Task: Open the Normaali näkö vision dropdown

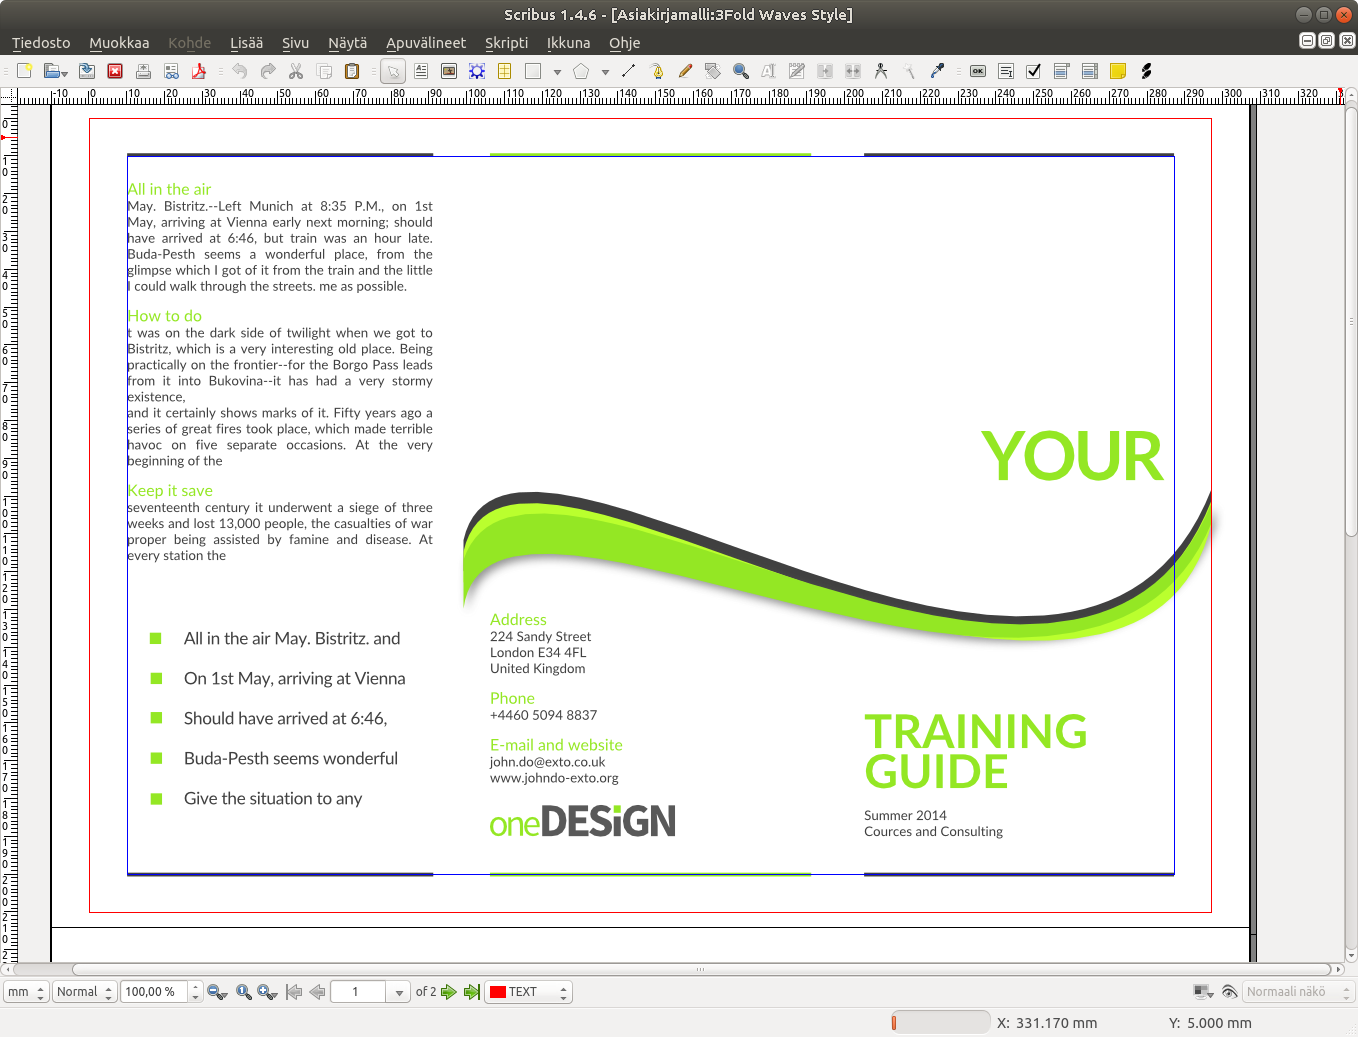Action: click(x=1298, y=992)
